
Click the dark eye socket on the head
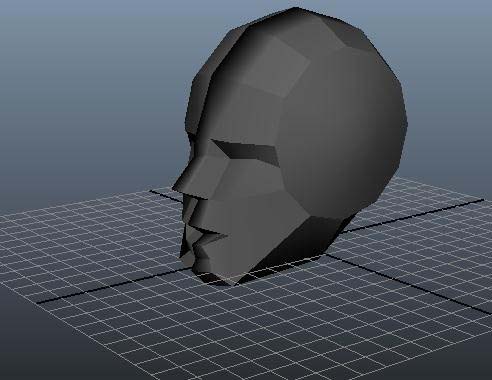click(x=248, y=152)
